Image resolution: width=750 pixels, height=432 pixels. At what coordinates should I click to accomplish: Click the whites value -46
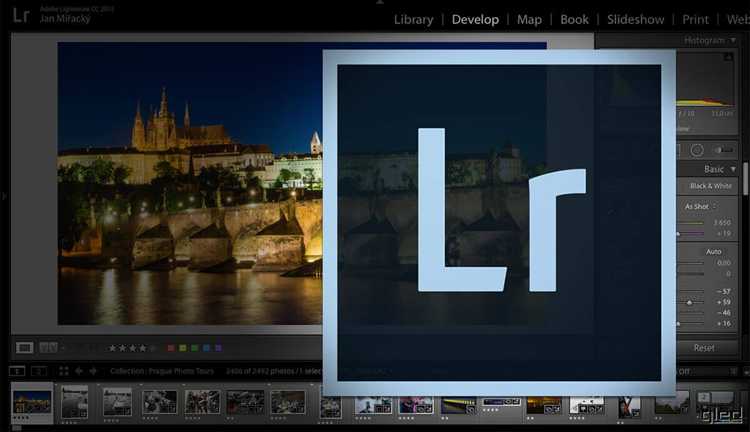(723, 312)
